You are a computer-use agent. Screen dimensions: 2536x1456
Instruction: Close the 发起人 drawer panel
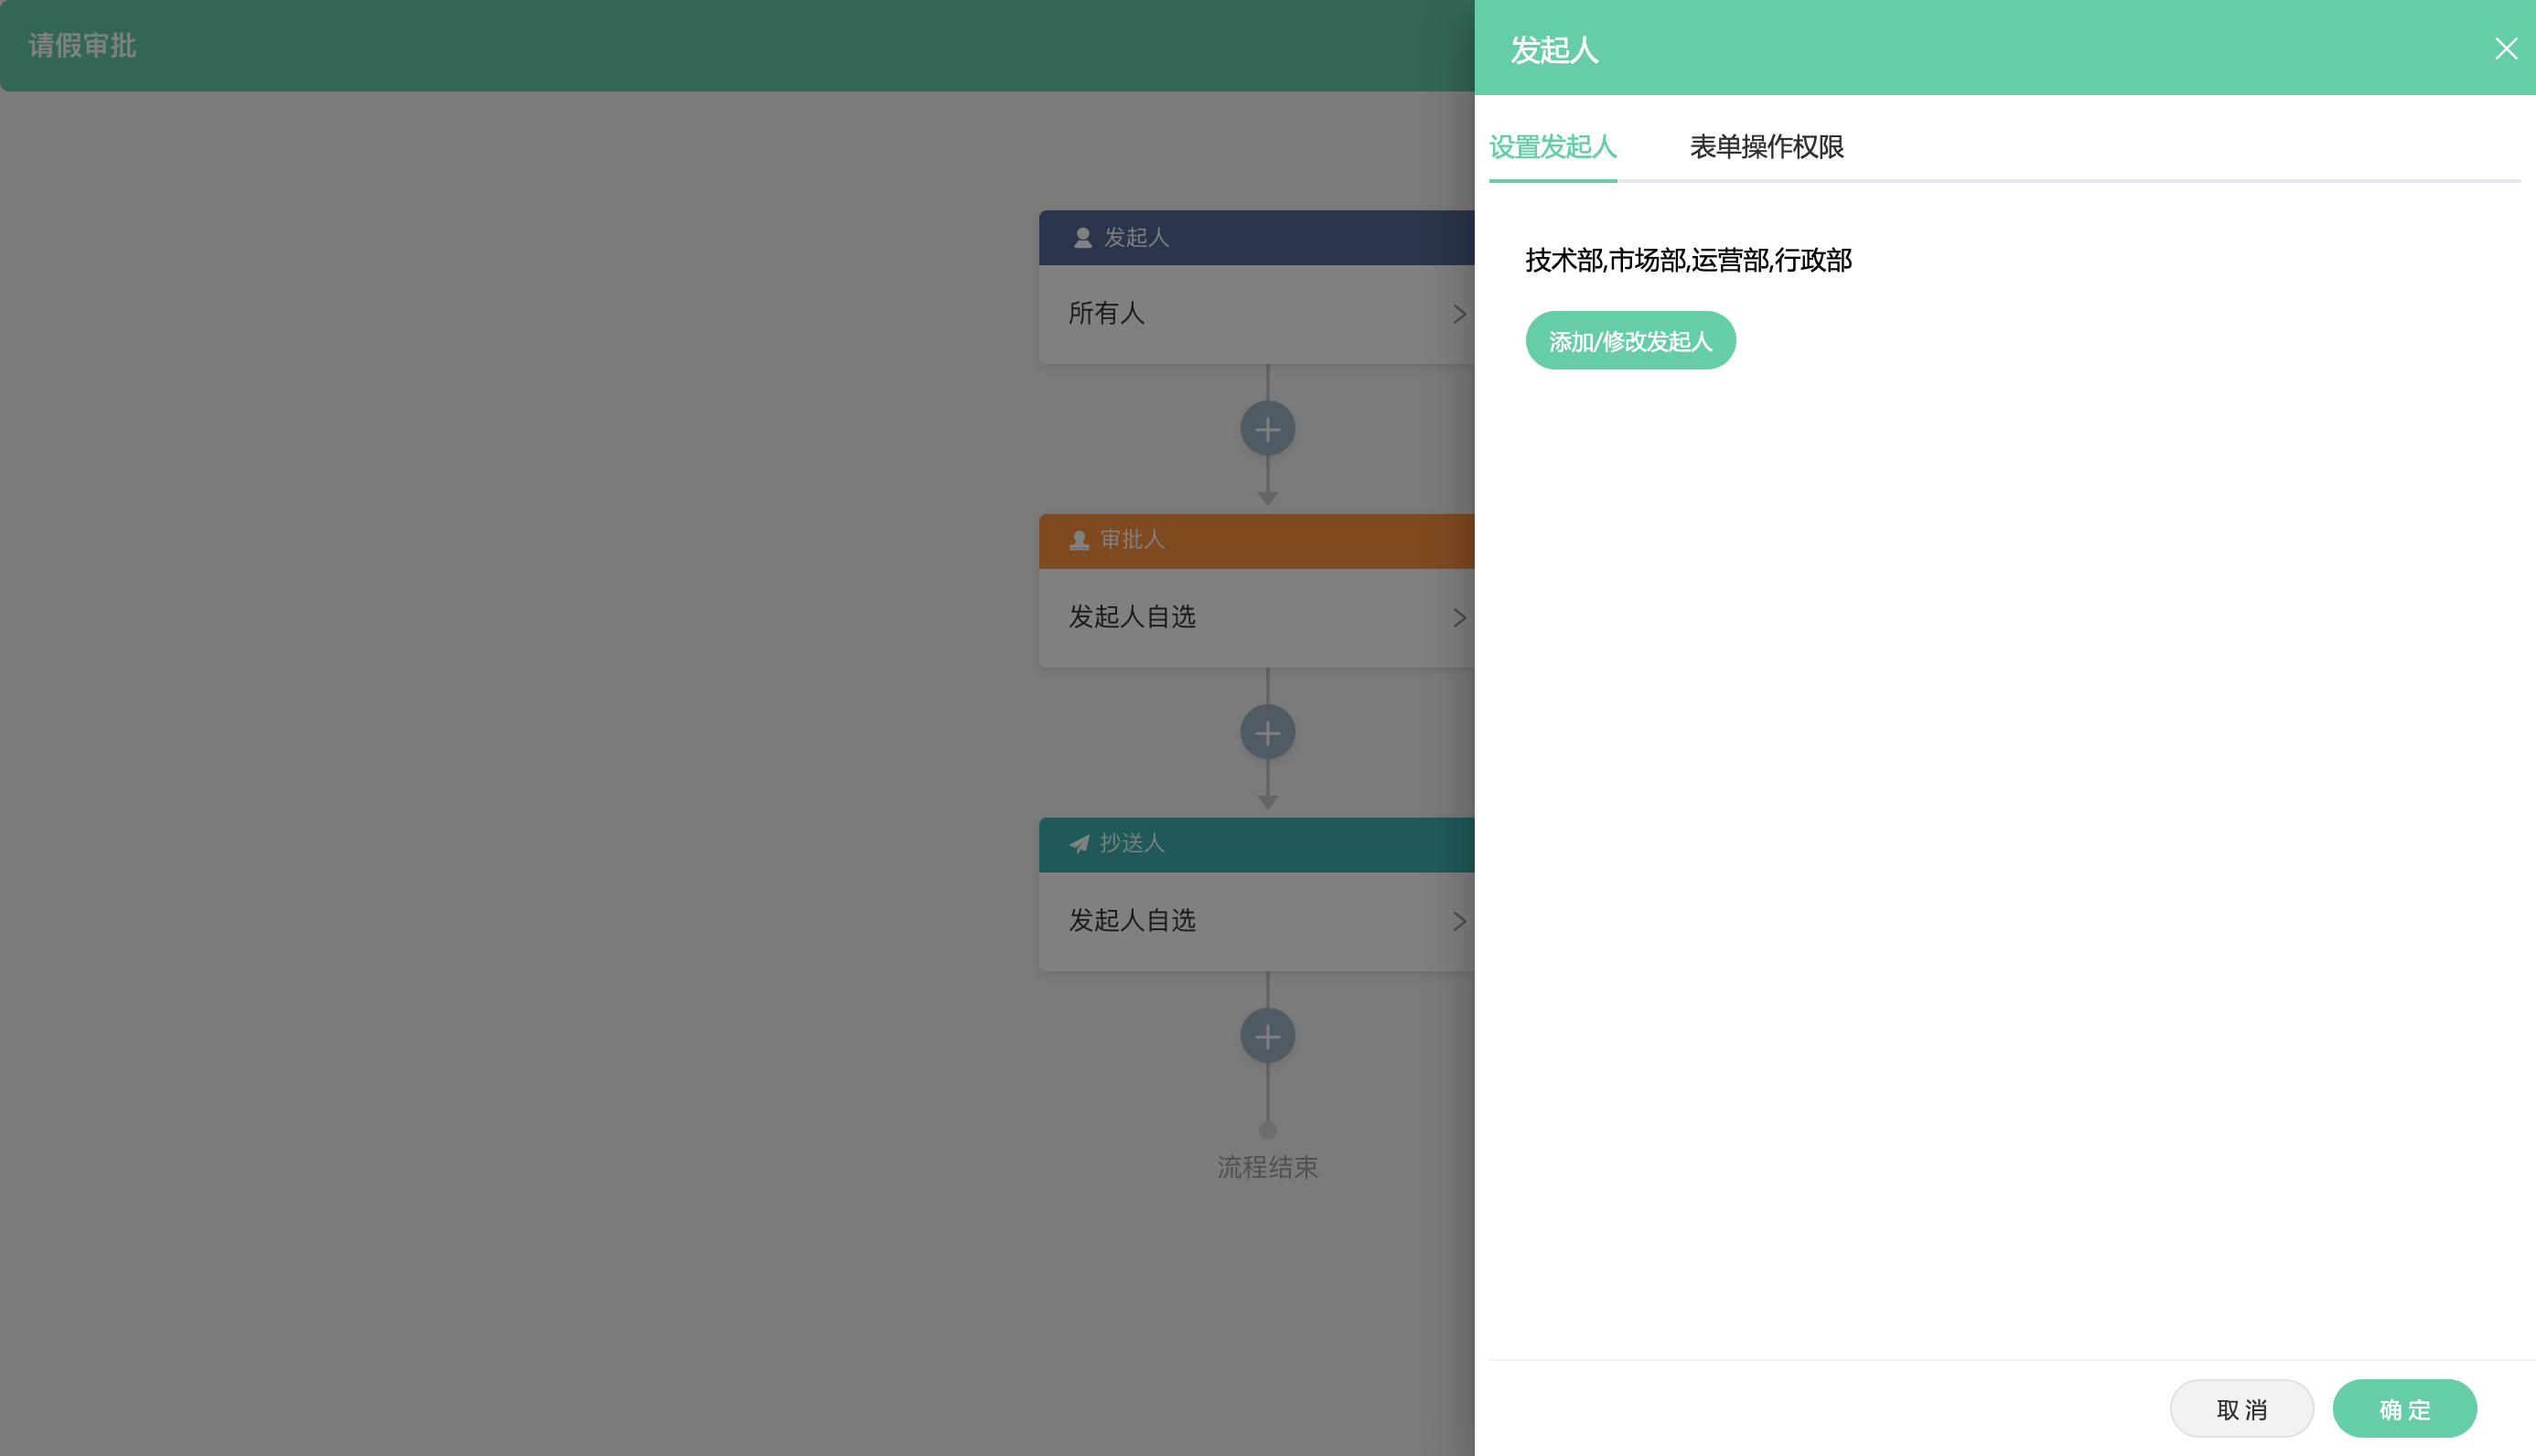[2505, 49]
